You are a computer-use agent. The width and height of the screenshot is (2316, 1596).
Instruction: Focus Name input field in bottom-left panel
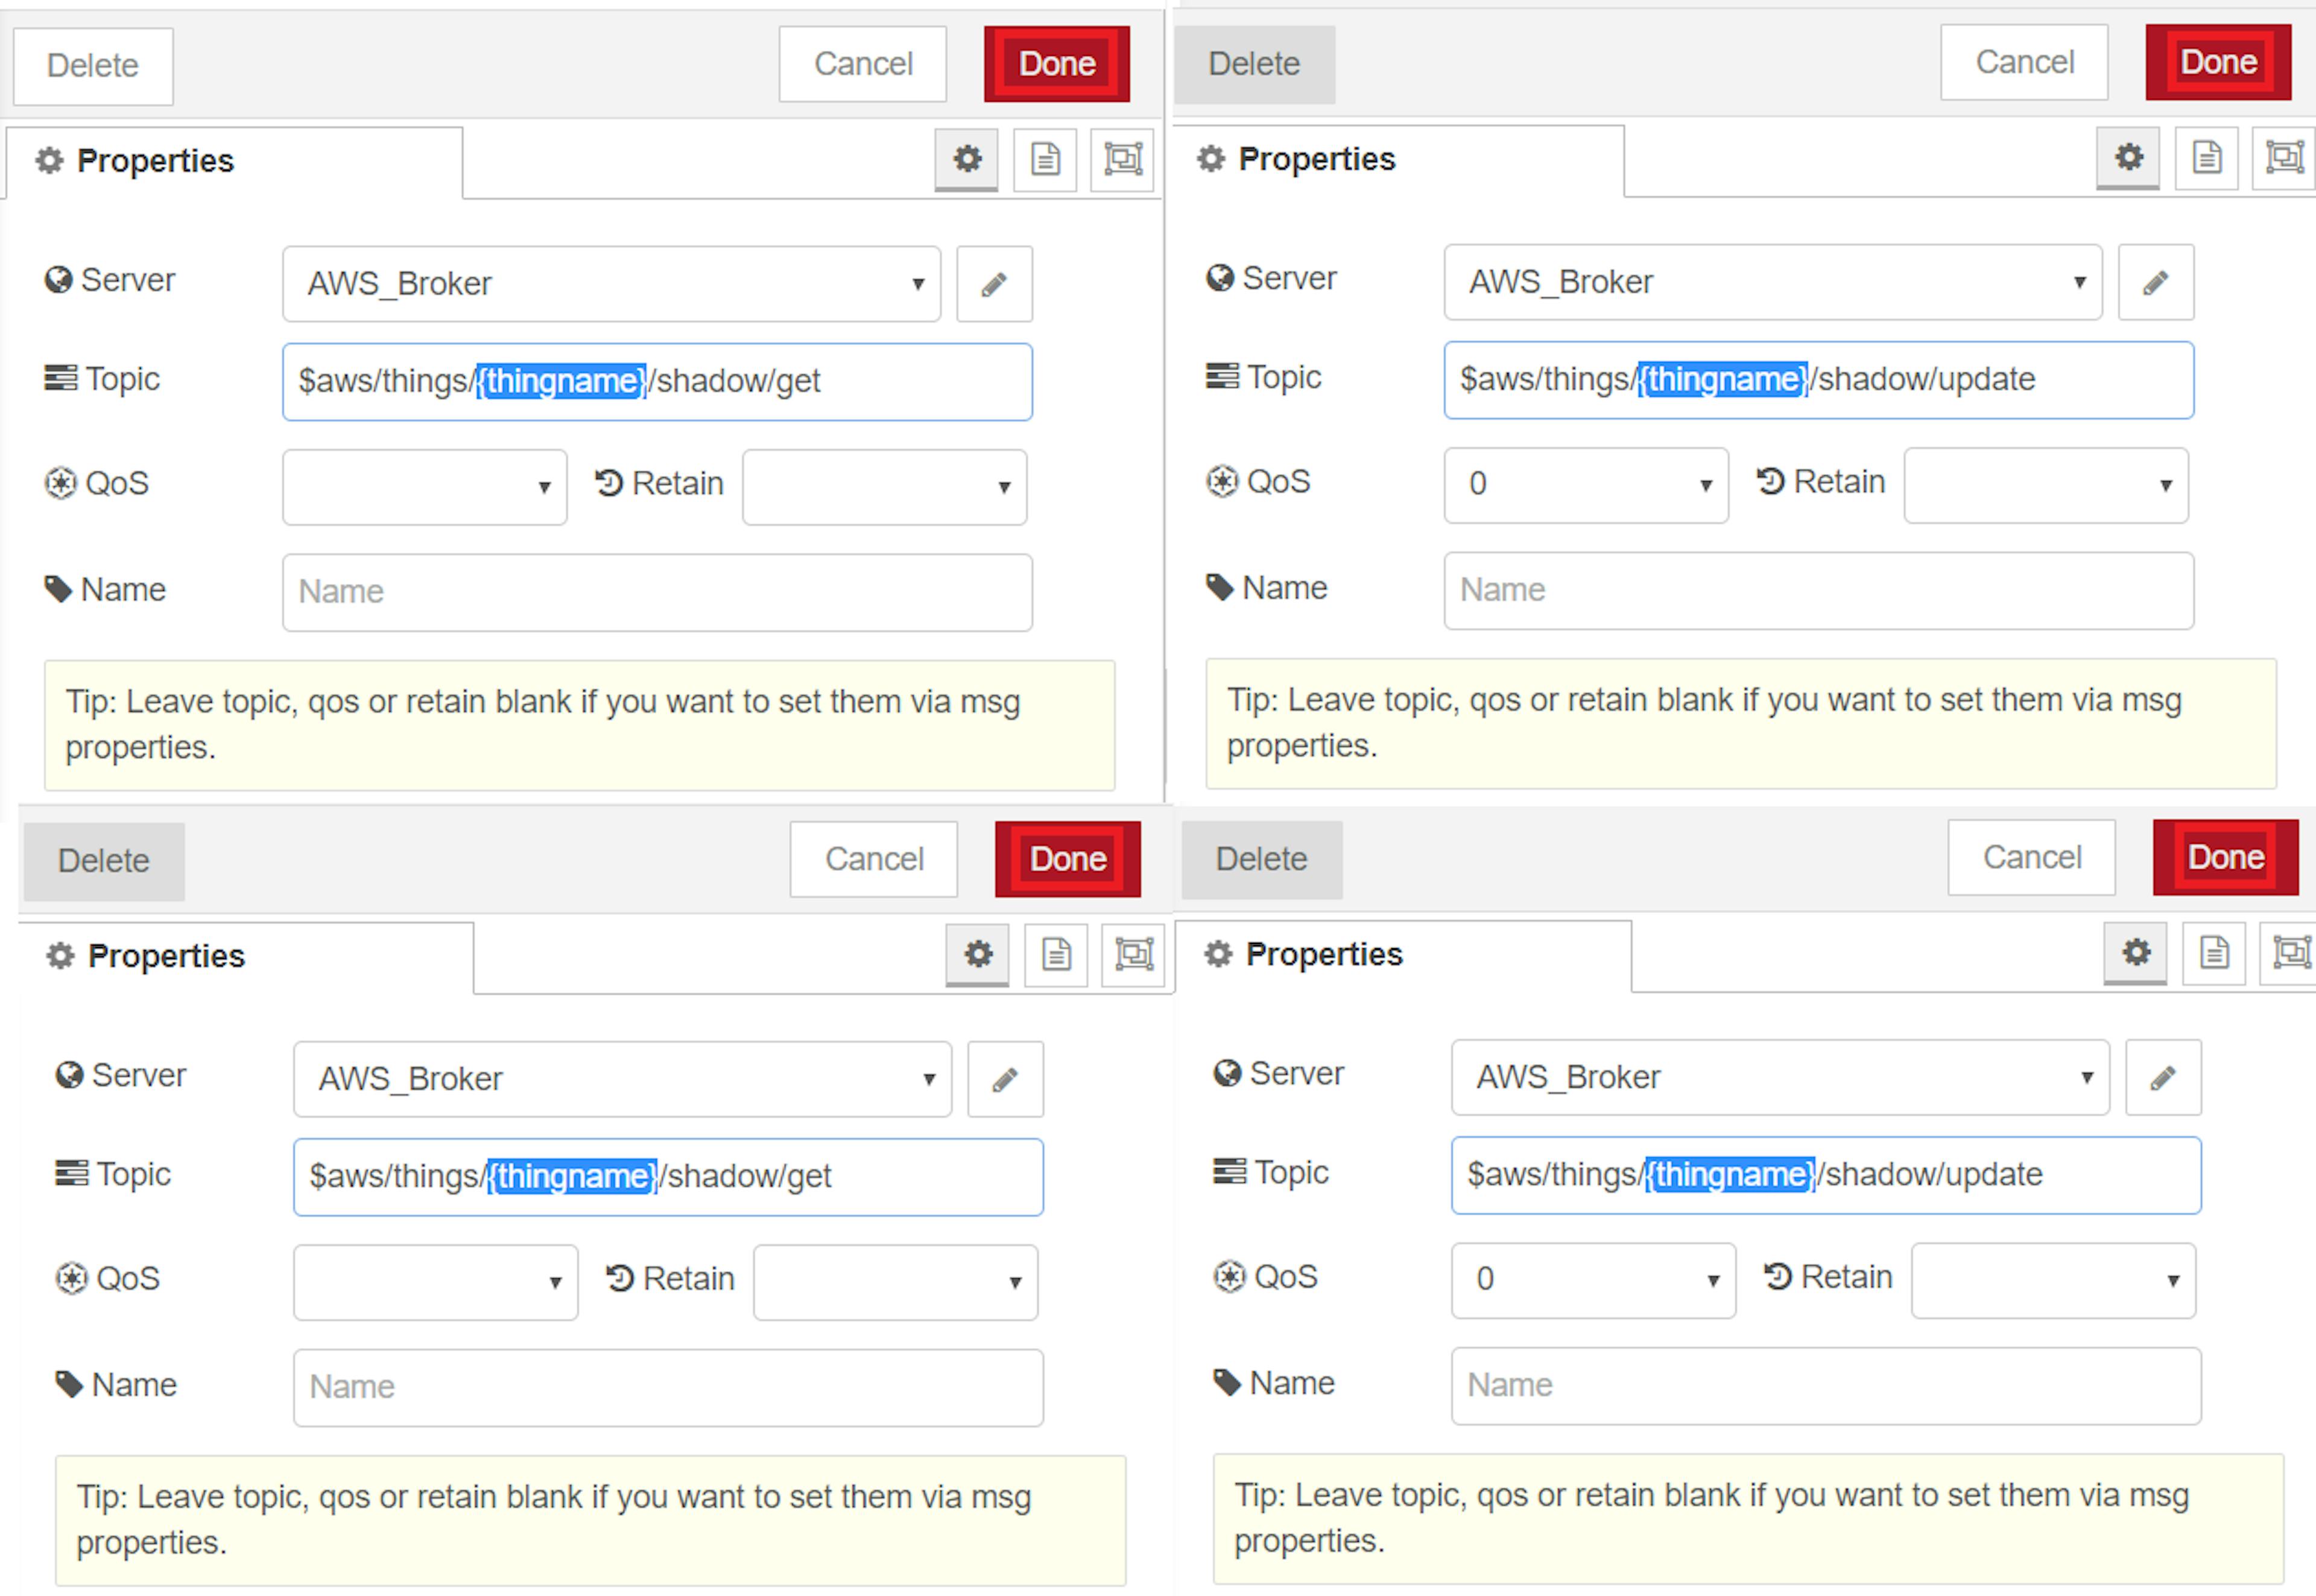point(668,1387)
